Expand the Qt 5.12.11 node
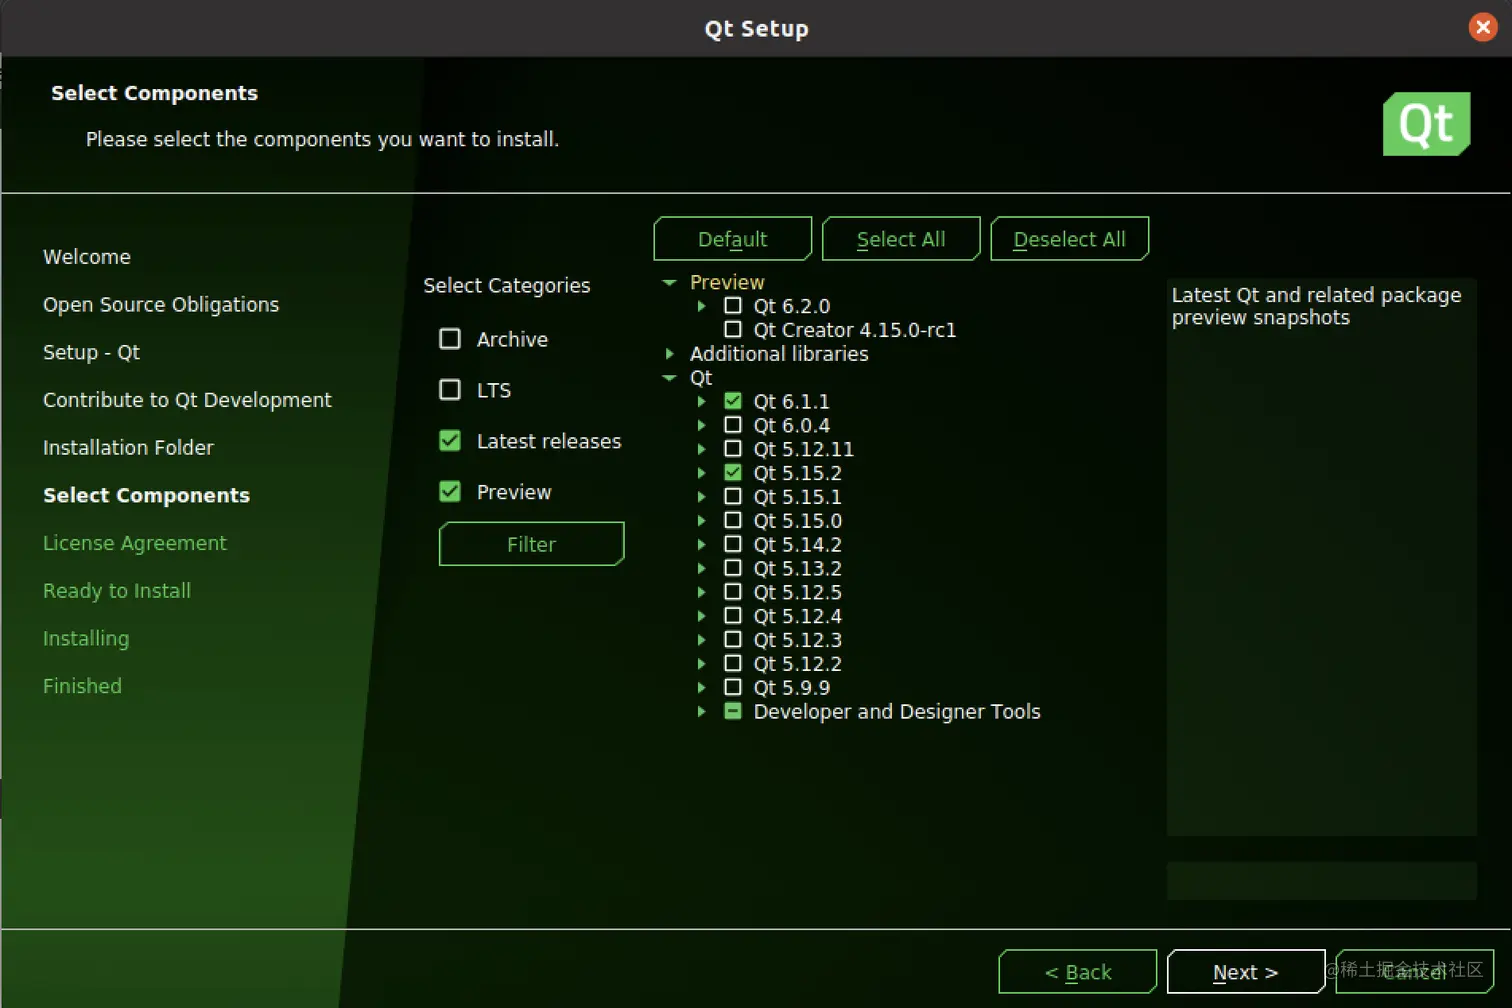The width and height of the screenshot is (1512, 1008). pyautogui.click(x=701, y=449)
